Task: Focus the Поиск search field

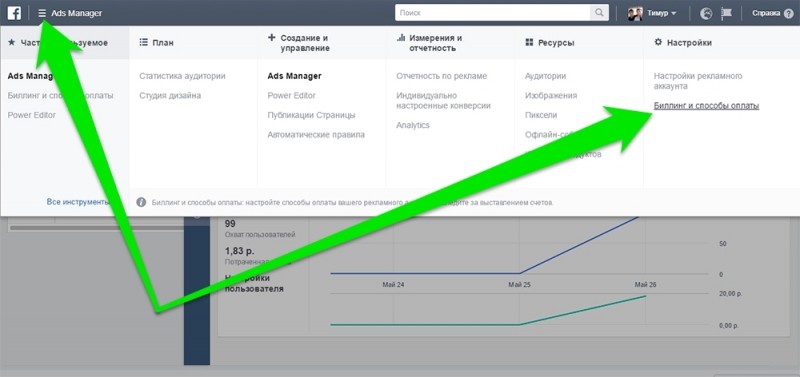Action: (492, 13)
